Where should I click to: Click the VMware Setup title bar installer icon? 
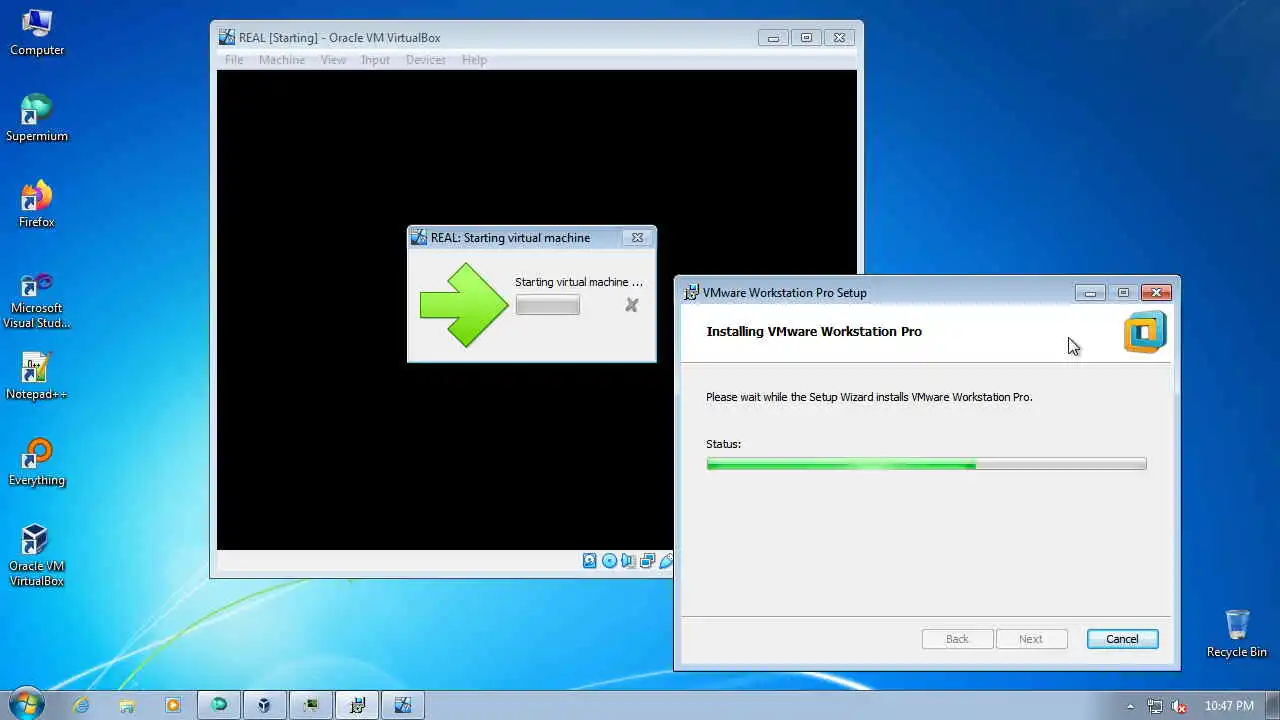[x=691, y=292]
